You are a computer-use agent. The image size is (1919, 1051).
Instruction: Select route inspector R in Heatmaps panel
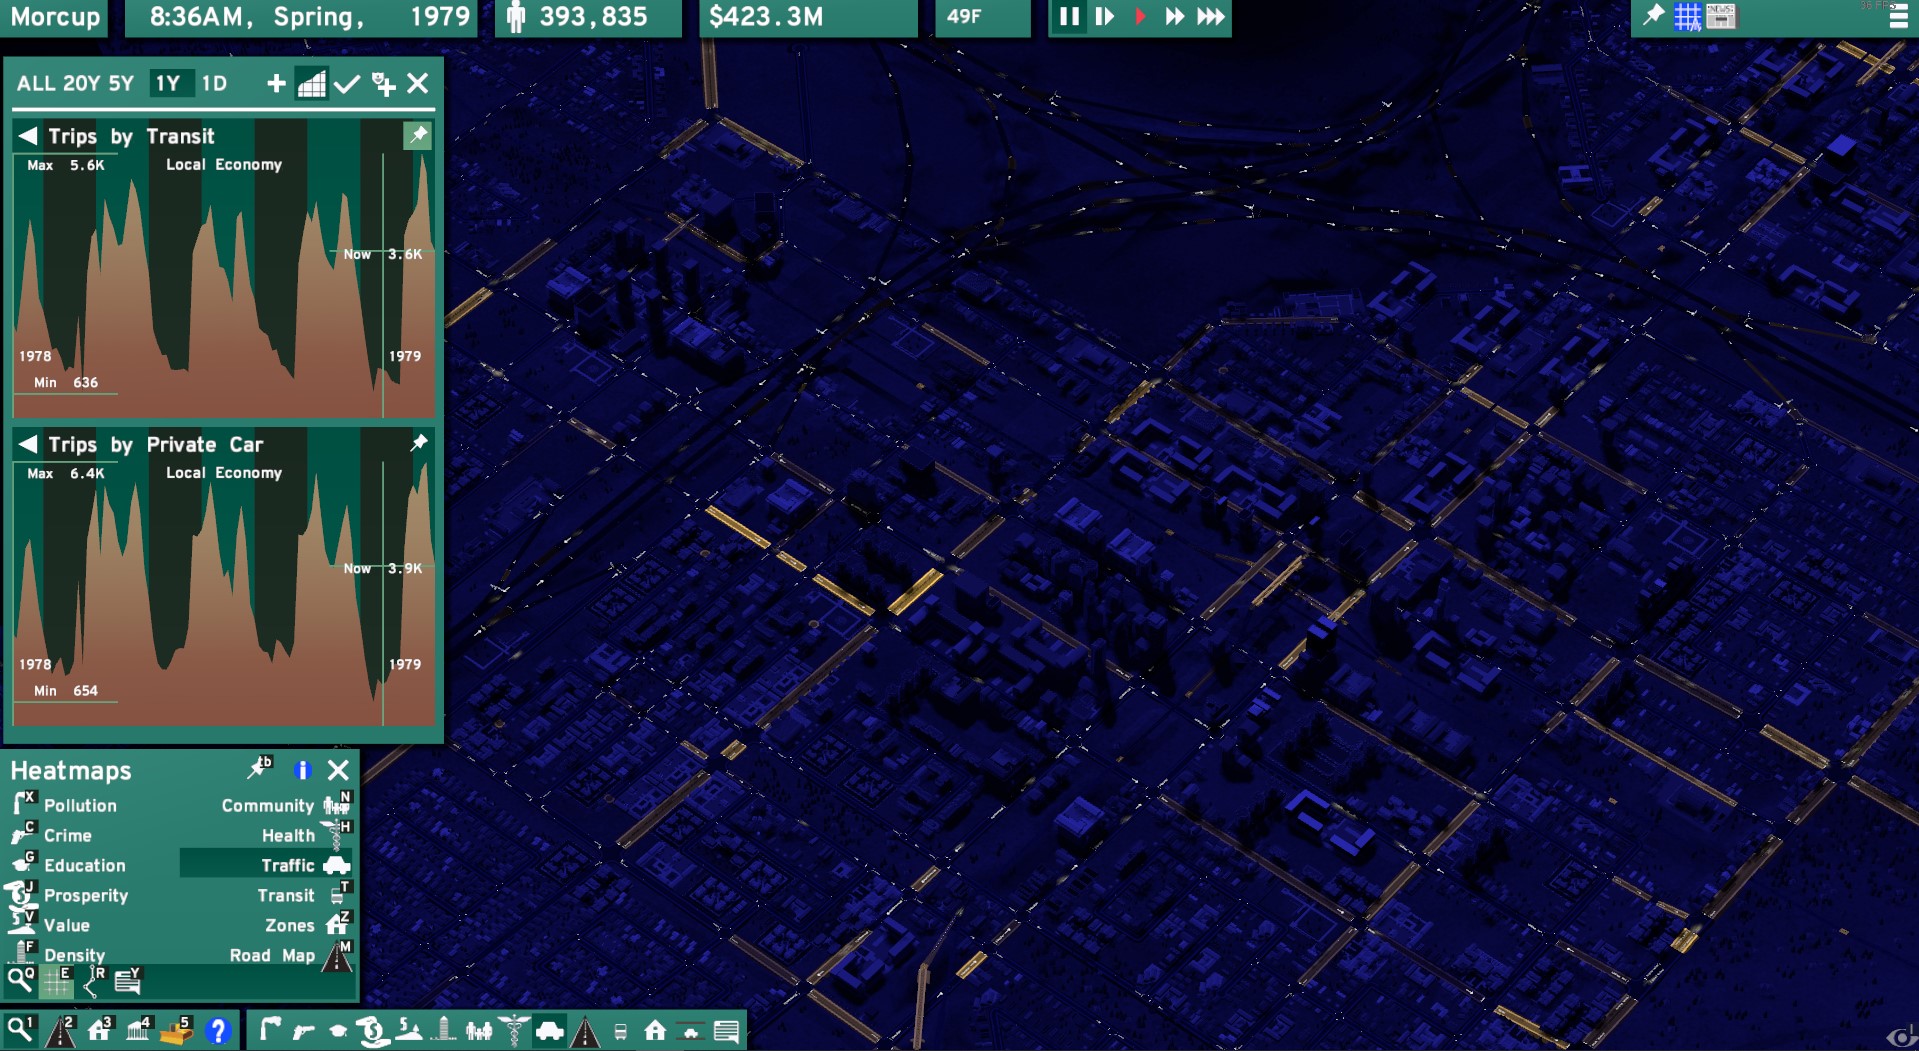coord(93,982)
